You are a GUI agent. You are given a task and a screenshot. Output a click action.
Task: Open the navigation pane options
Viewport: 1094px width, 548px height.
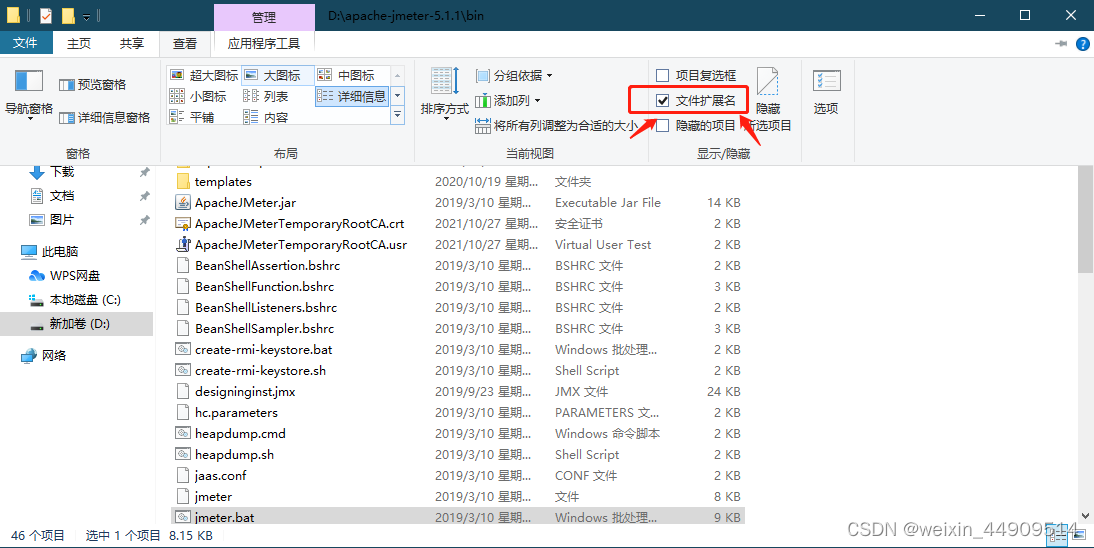click(x=29, y=94)
